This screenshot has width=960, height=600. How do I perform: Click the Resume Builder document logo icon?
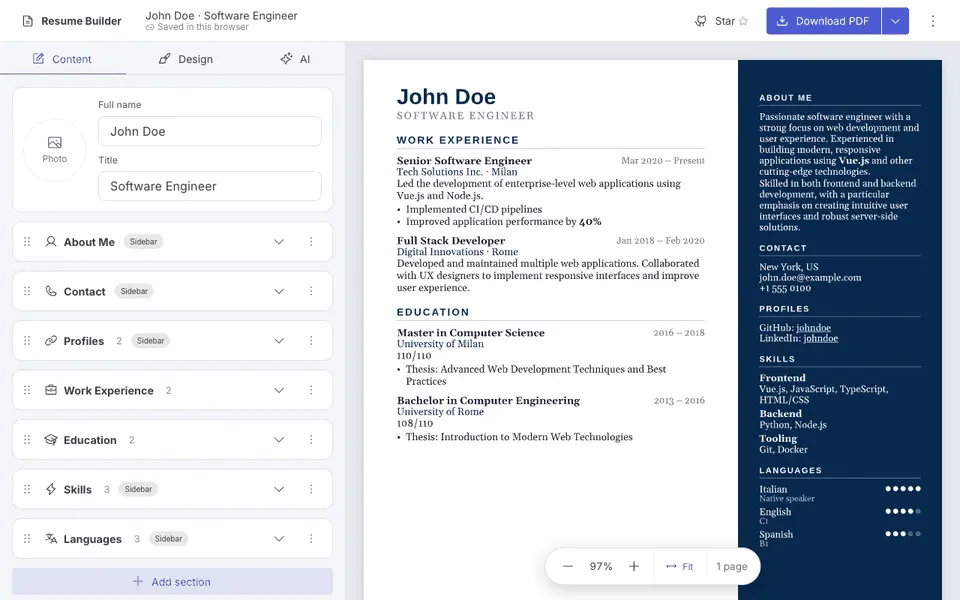28,21
